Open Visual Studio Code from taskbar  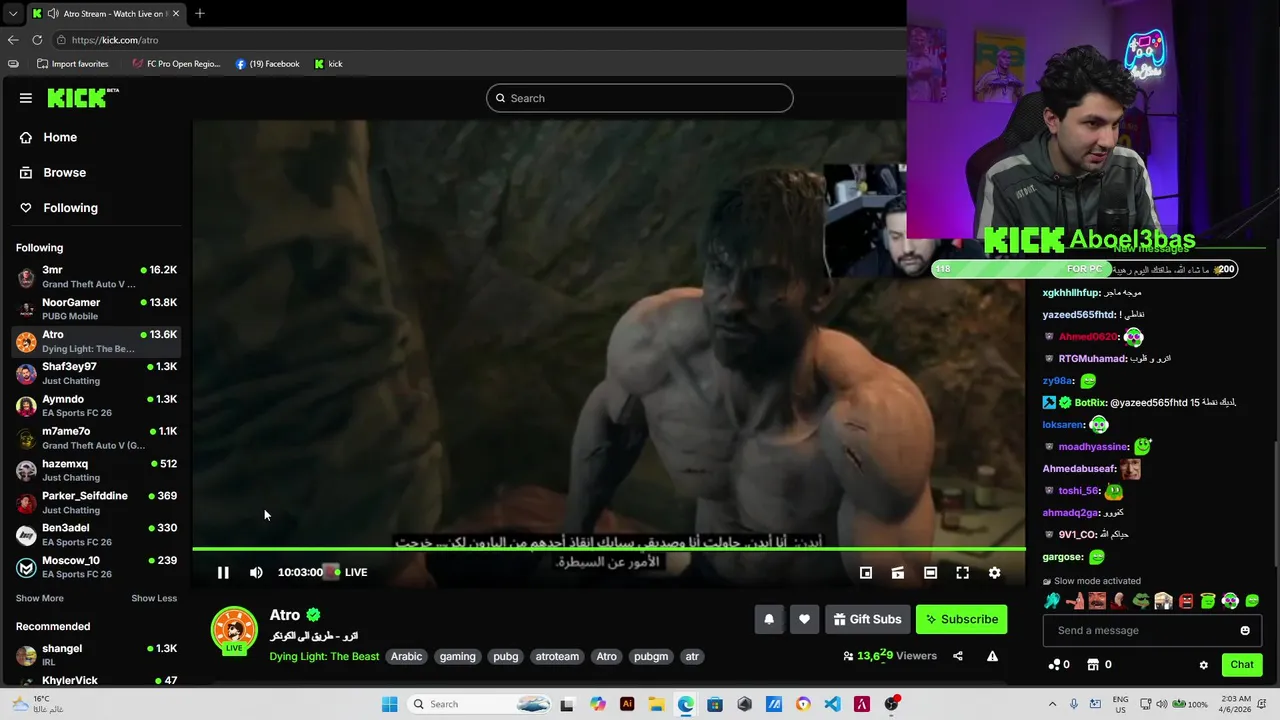832,704
